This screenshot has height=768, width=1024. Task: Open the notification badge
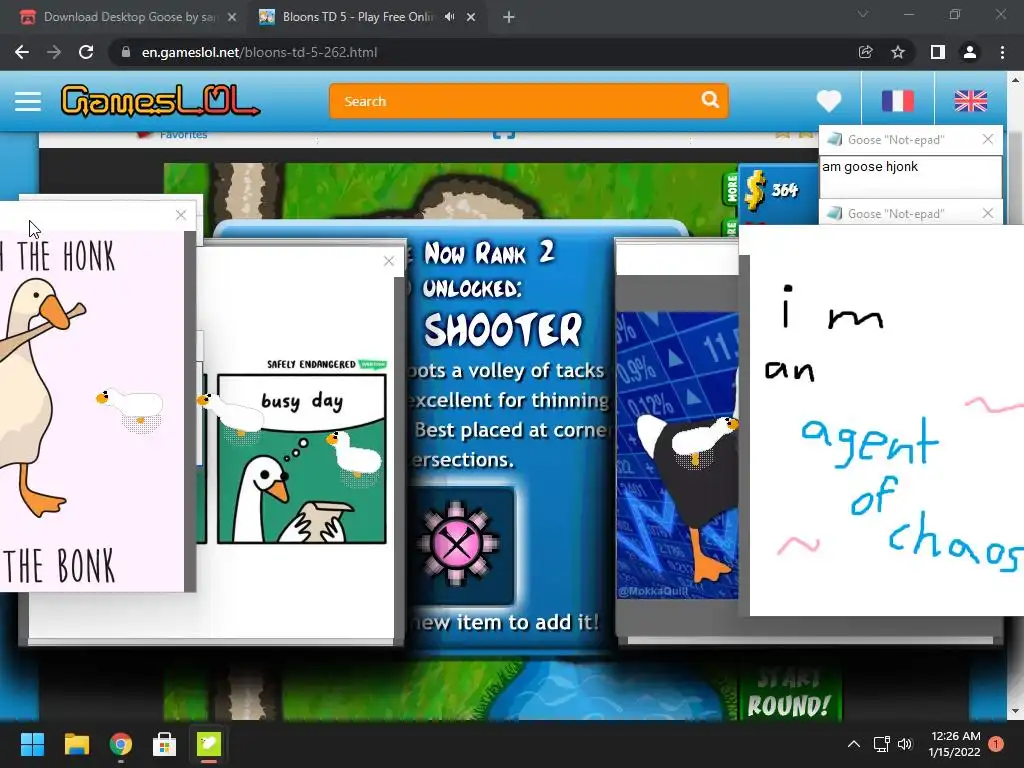pos(996,744)
